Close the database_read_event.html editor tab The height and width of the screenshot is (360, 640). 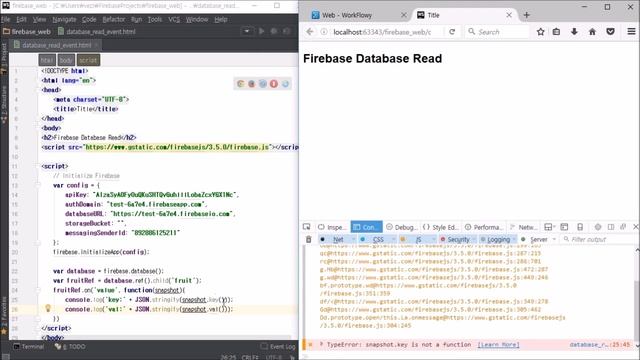tap(97, 45)
